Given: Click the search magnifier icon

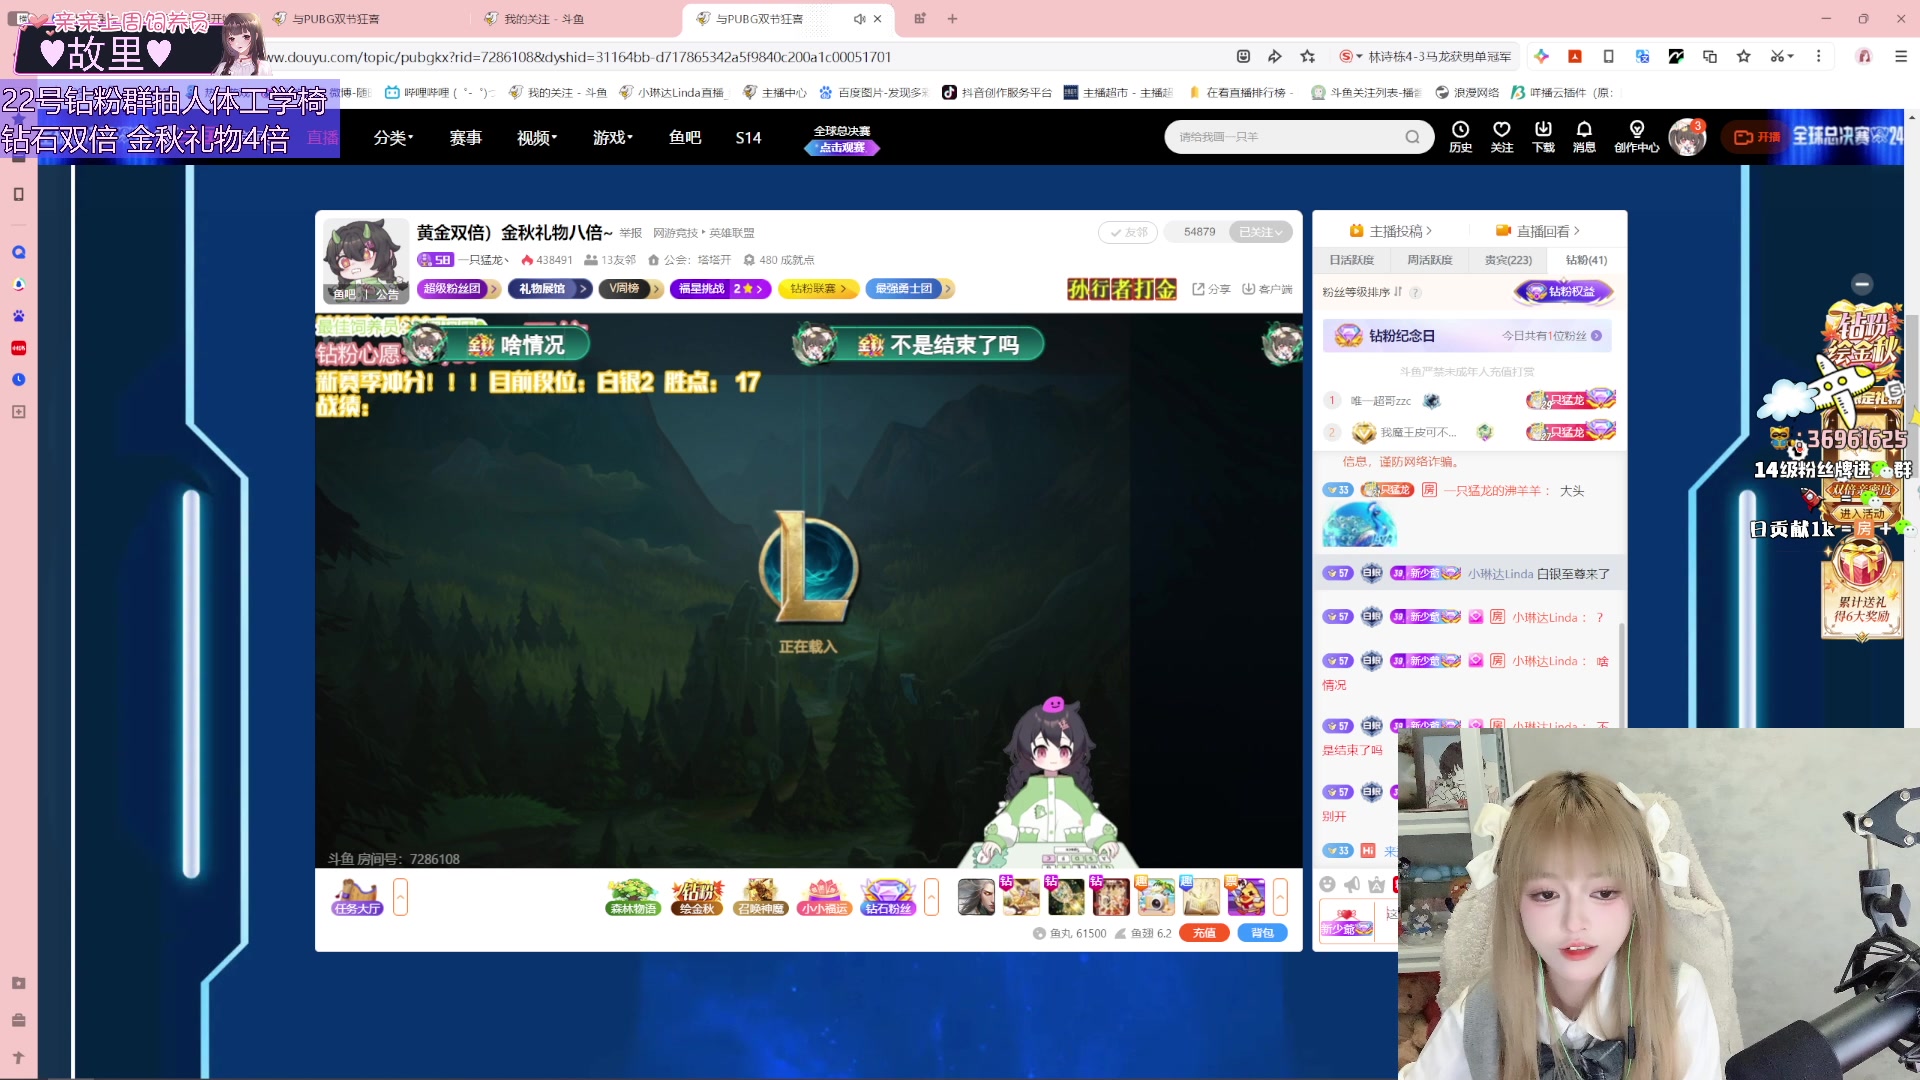Looking at the screenshot, I should (1412, 137).
